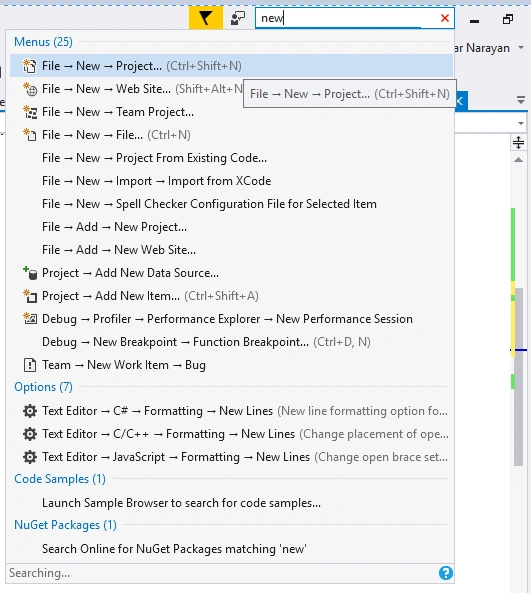
Task: Expand the Options (7) results category
Action: (x=43, y=387)
